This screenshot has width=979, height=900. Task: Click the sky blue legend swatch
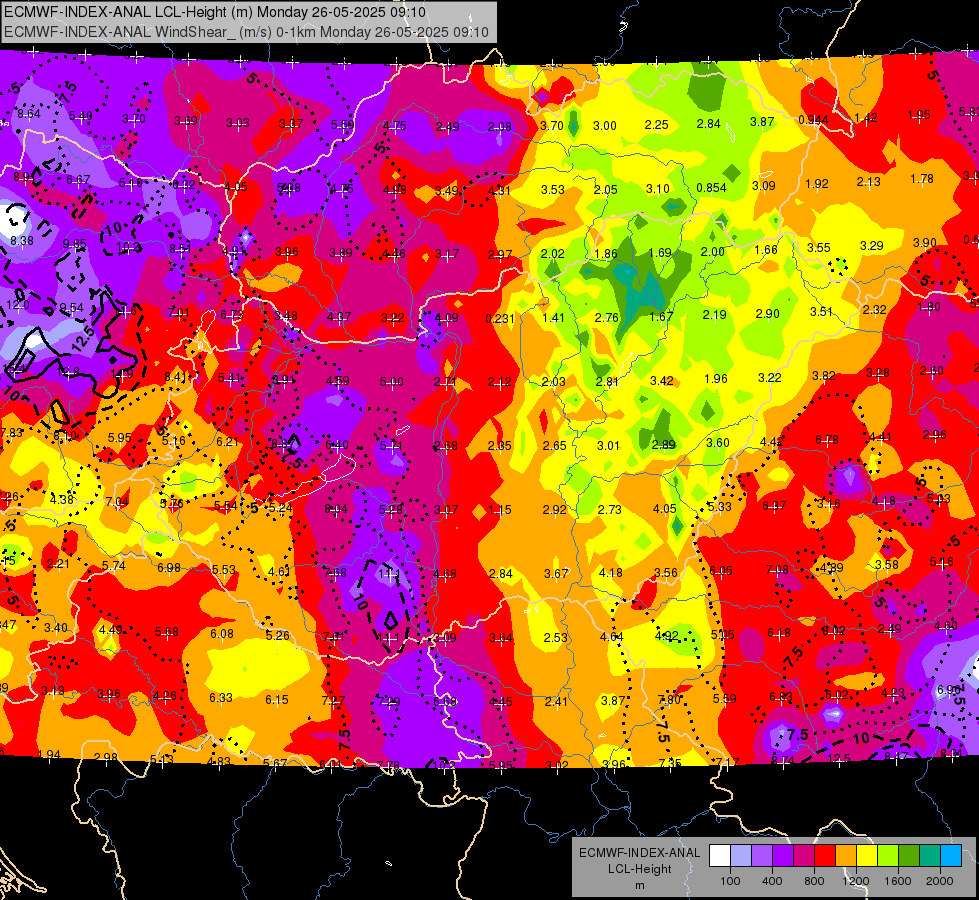pyautogui.click(x=951, y=856)
